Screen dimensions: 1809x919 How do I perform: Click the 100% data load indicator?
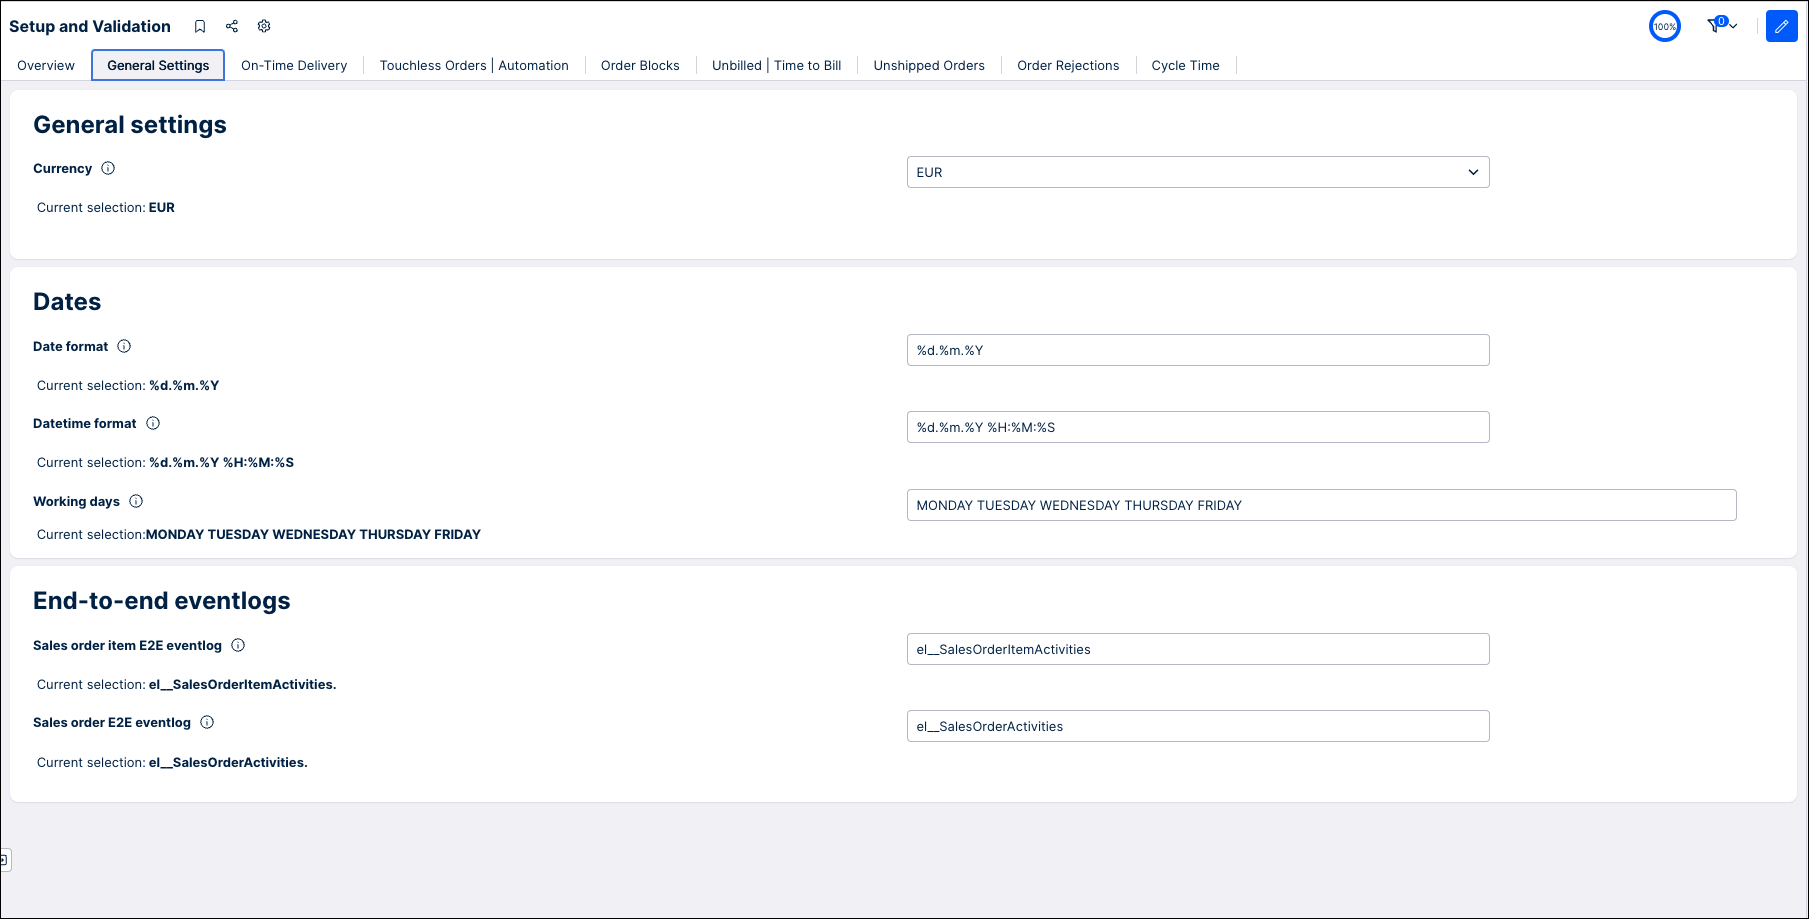pyautogui.click(x=1665, y=26)
